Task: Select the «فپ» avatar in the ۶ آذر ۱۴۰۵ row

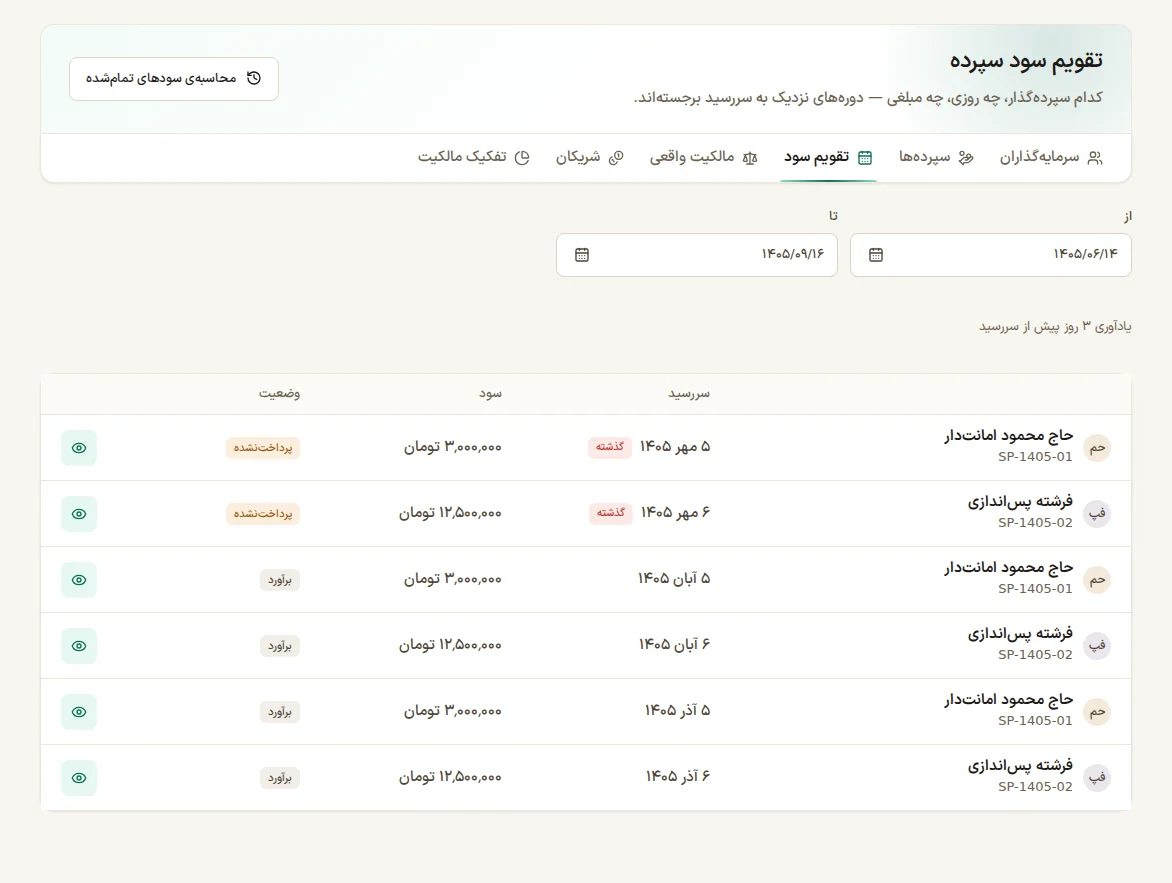Action: point(1097,778)
